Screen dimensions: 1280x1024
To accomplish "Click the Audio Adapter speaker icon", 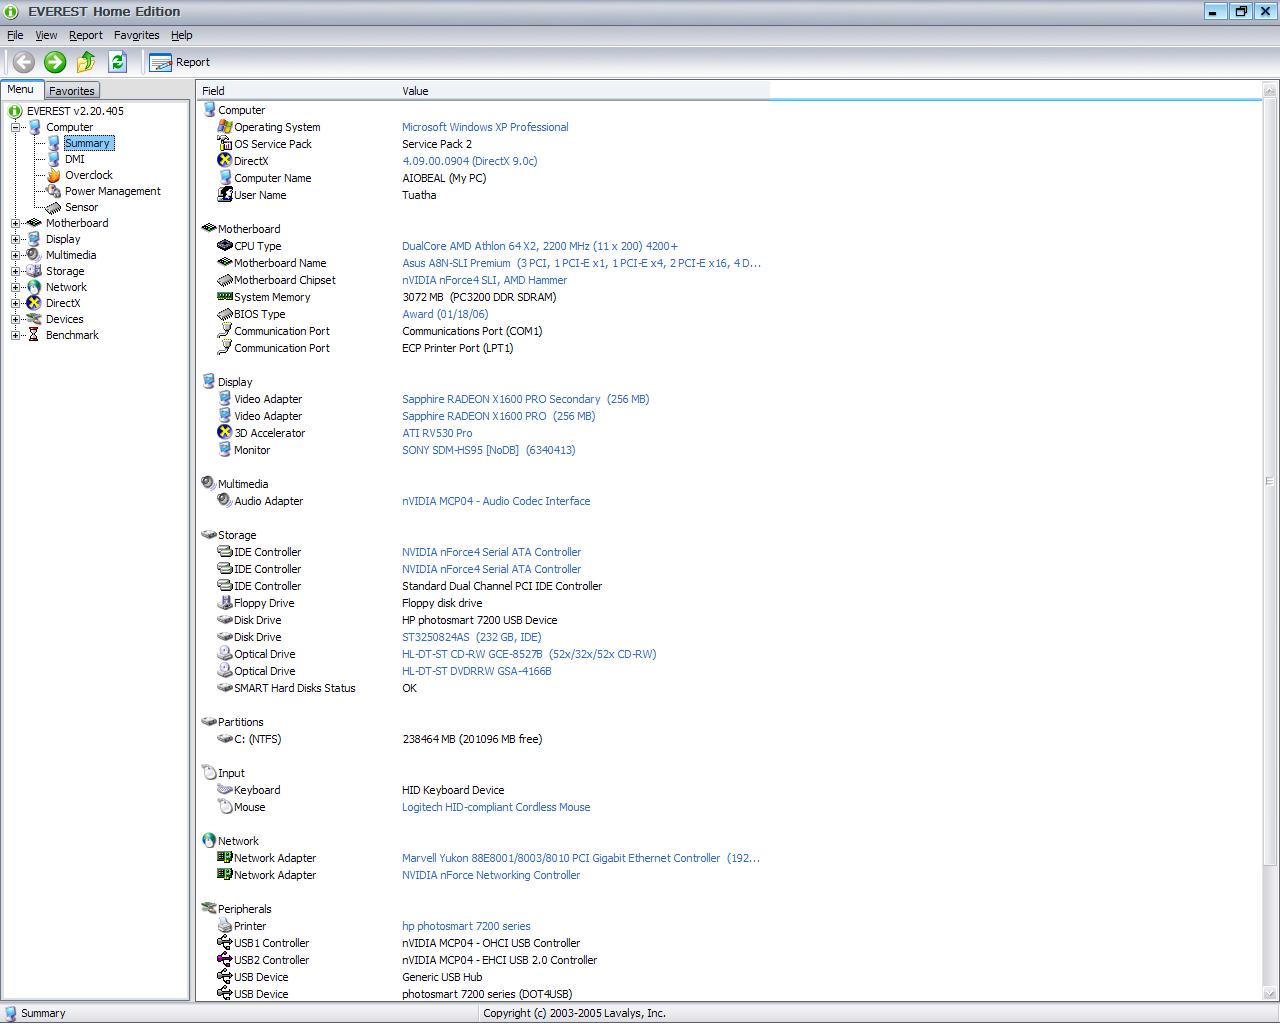I will pos(225,501).
